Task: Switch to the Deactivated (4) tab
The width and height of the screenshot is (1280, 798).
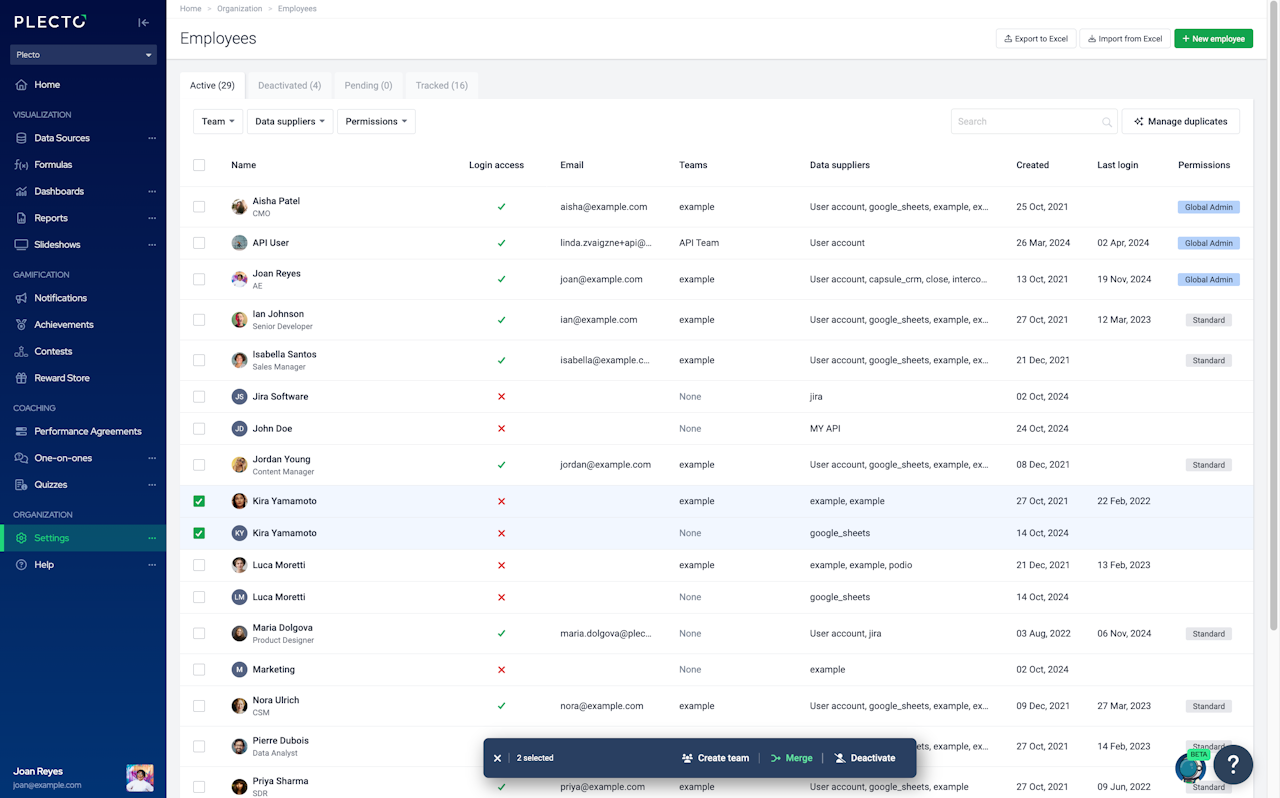Action: [x=289, y=86]
